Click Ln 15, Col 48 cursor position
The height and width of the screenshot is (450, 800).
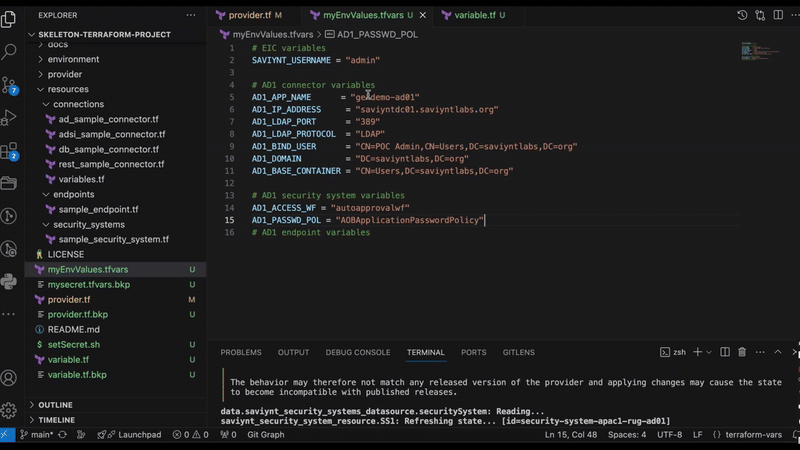point(570,435)
